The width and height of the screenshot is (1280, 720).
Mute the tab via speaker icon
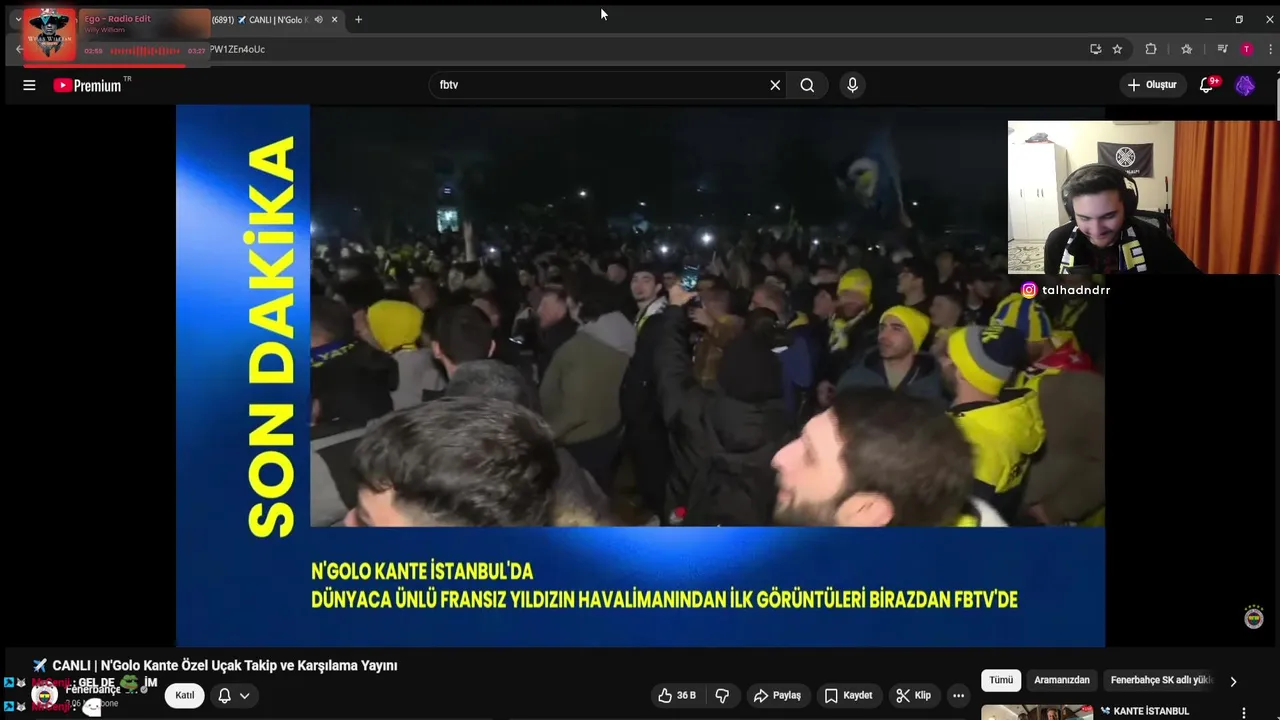[319, 19]
